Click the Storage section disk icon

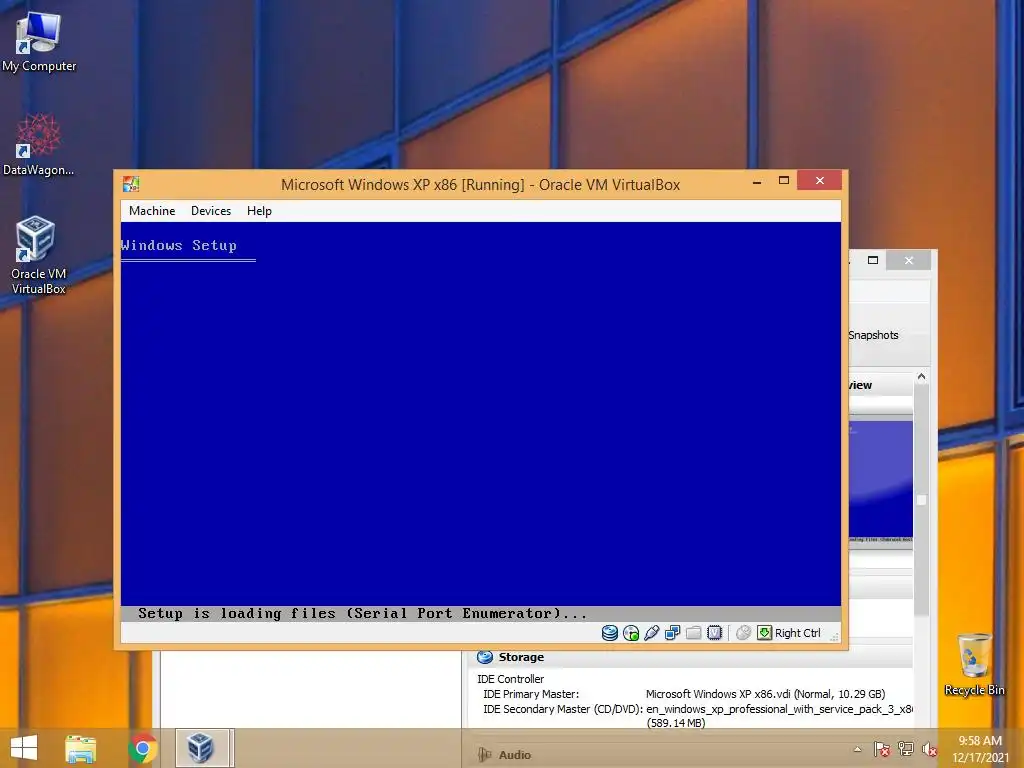click(485, 657)
